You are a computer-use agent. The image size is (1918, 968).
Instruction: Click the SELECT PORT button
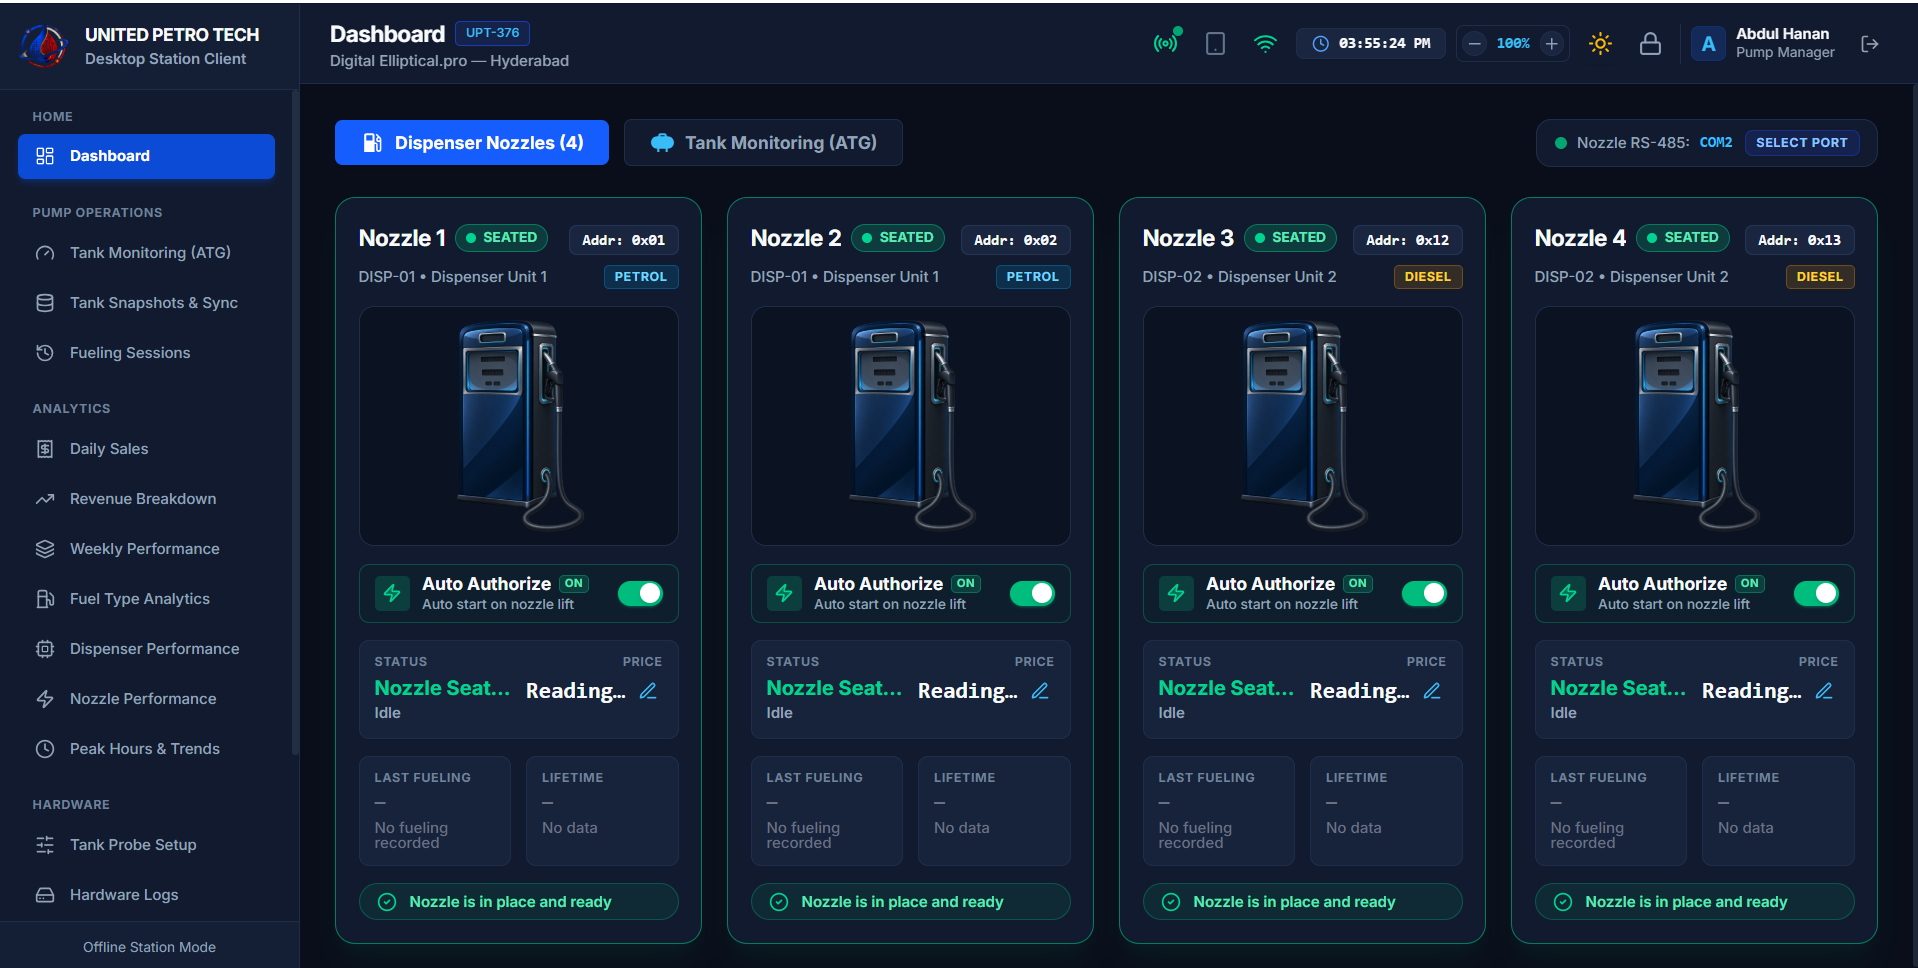tap(1801, 143)
